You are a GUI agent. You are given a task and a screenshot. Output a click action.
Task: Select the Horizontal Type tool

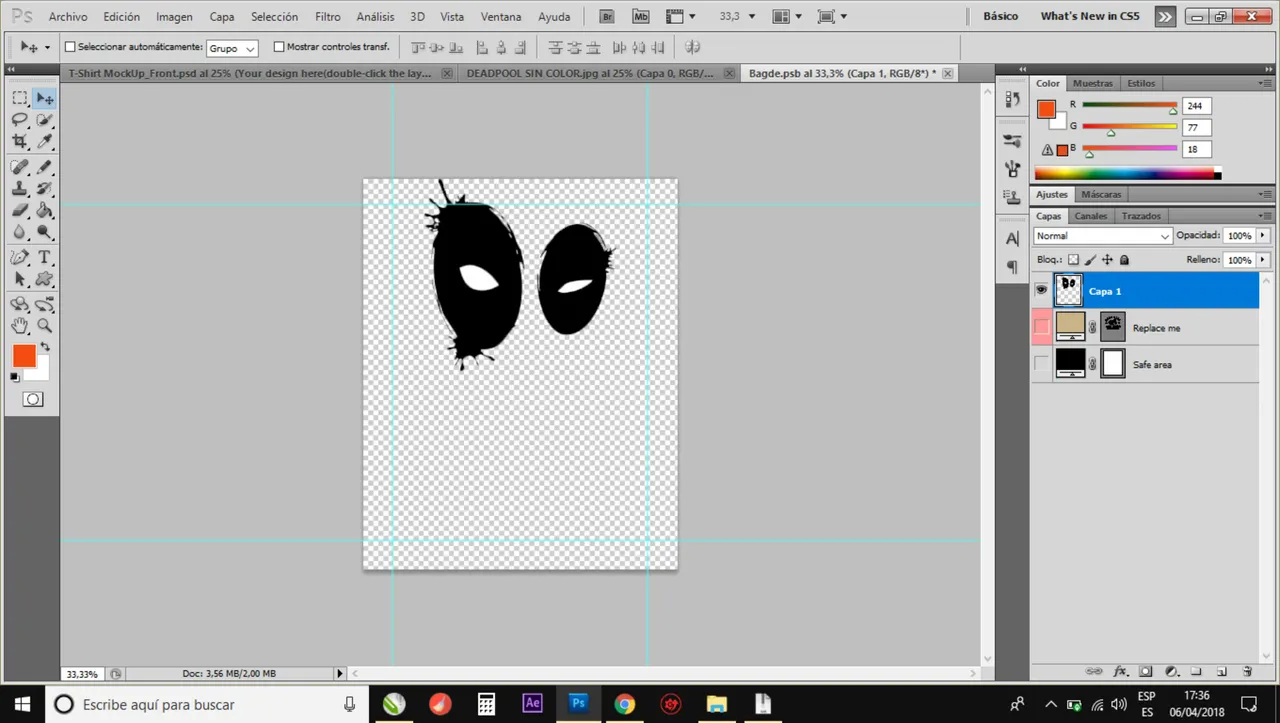coord(44,258)
